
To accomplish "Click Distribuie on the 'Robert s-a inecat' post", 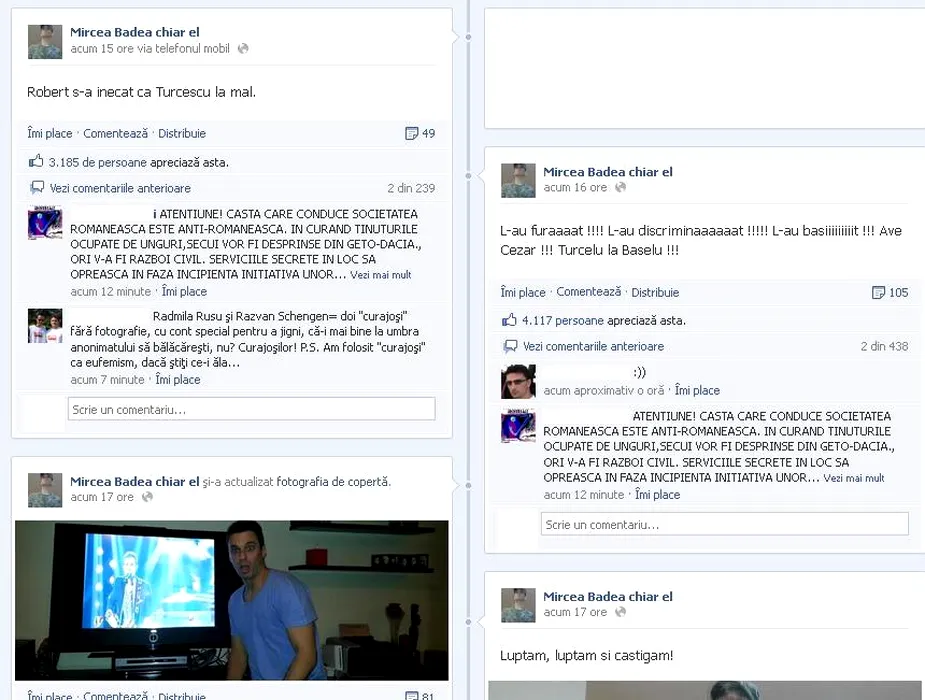I will pyautogui.click(x=181, y=133).
